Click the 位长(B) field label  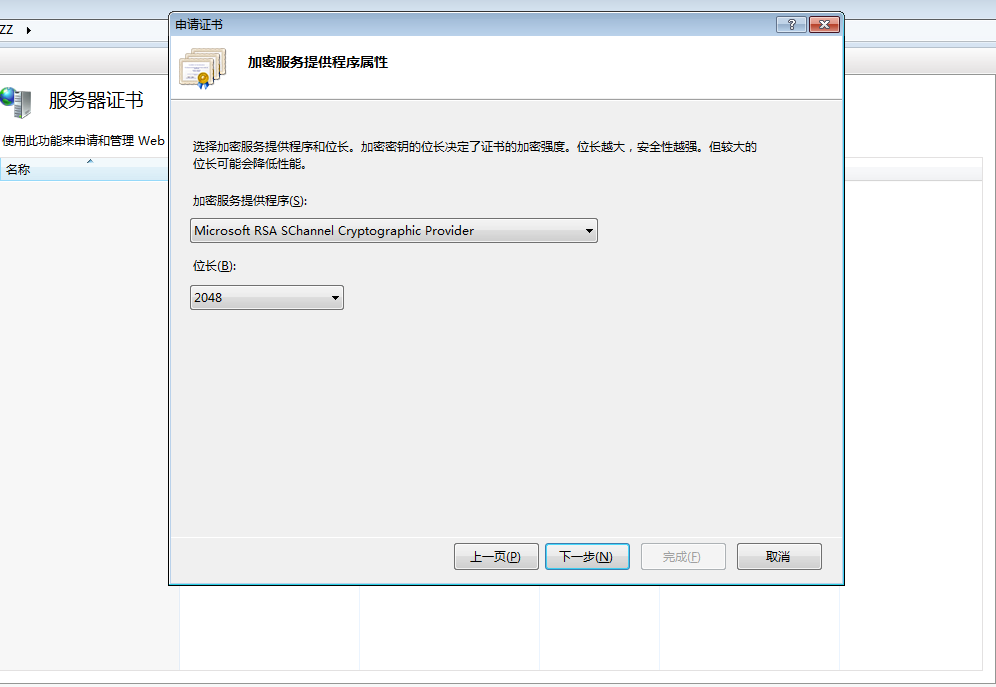pyautogui.click(x=214, y=266)
